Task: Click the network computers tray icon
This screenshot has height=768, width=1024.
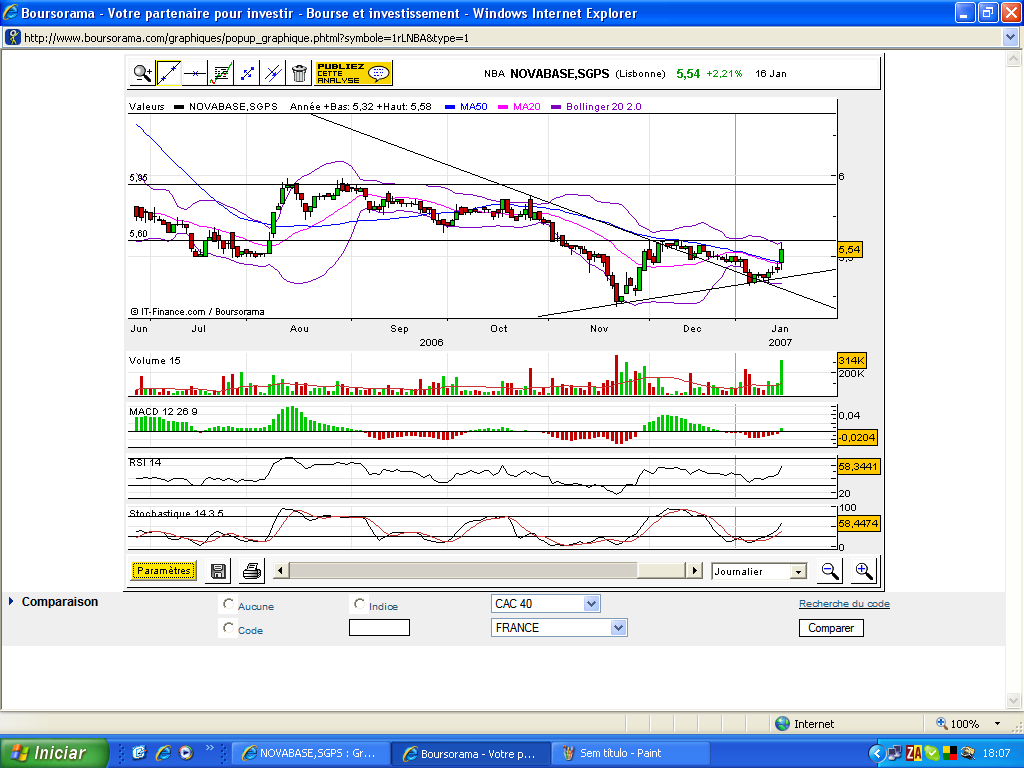Action: [x=895, y=754]
